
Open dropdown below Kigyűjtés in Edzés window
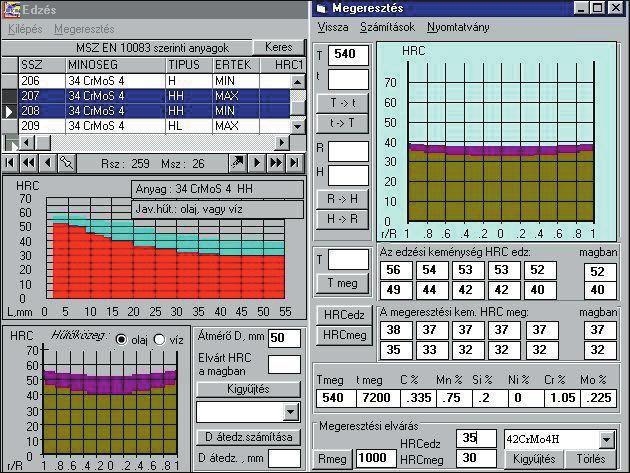(x=291, y=412)
